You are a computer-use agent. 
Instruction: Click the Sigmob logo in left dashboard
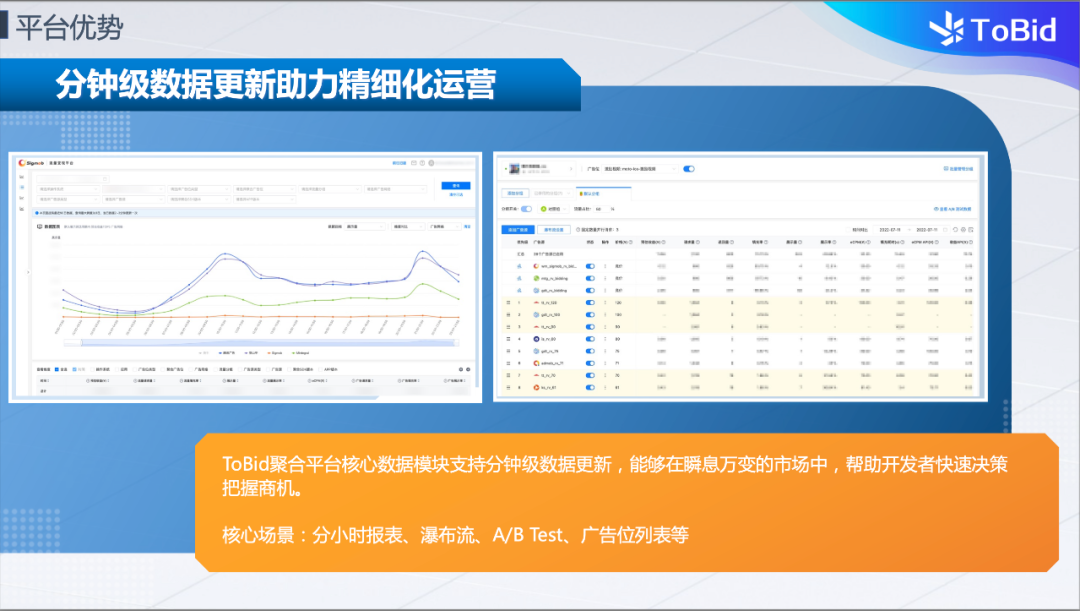click(x=31, y=163)
